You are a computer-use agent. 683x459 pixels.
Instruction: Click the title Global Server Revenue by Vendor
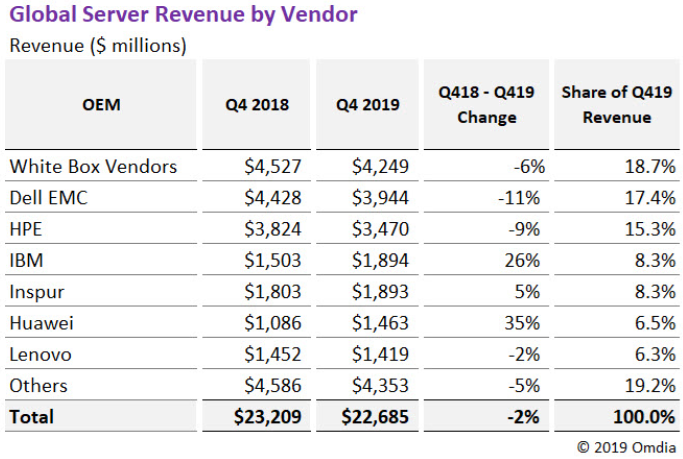click(x=183, y=15)
